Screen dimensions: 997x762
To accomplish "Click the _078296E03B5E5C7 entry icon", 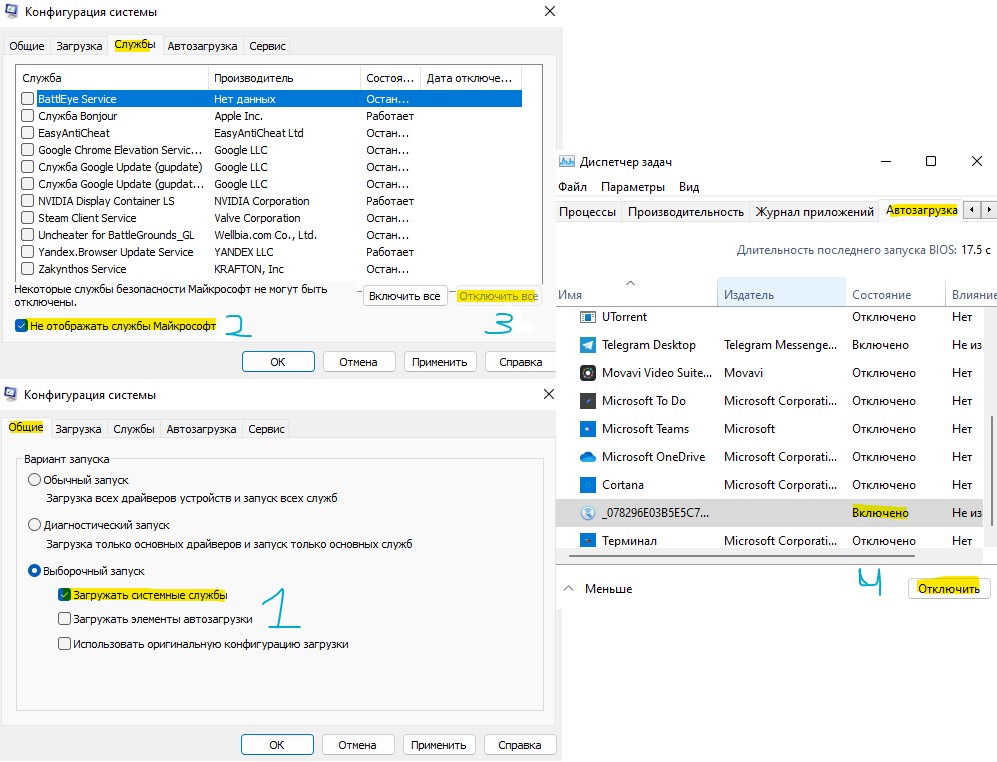I will coord(588,513).
